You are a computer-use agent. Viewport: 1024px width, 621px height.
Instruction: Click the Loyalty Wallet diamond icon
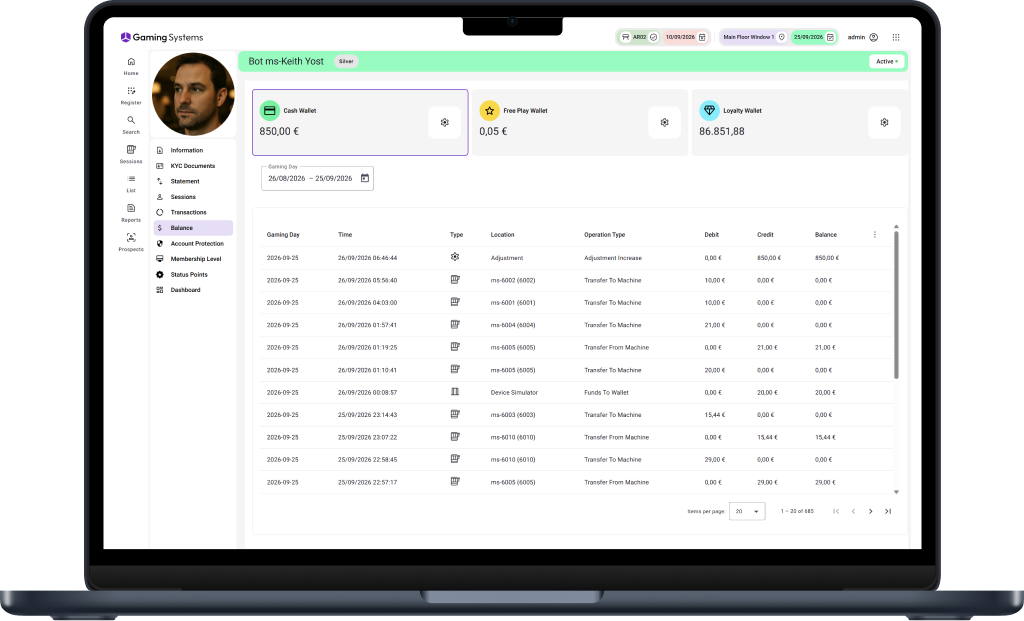point(709,110)
